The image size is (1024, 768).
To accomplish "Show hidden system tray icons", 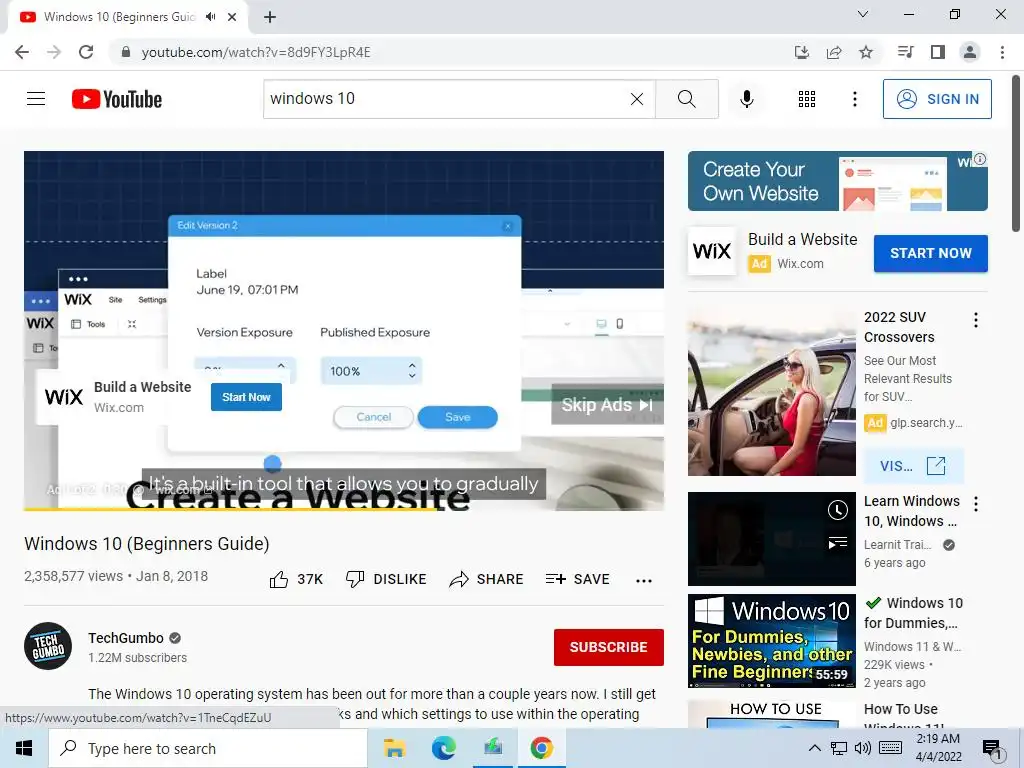I will [x=814, y=748].
